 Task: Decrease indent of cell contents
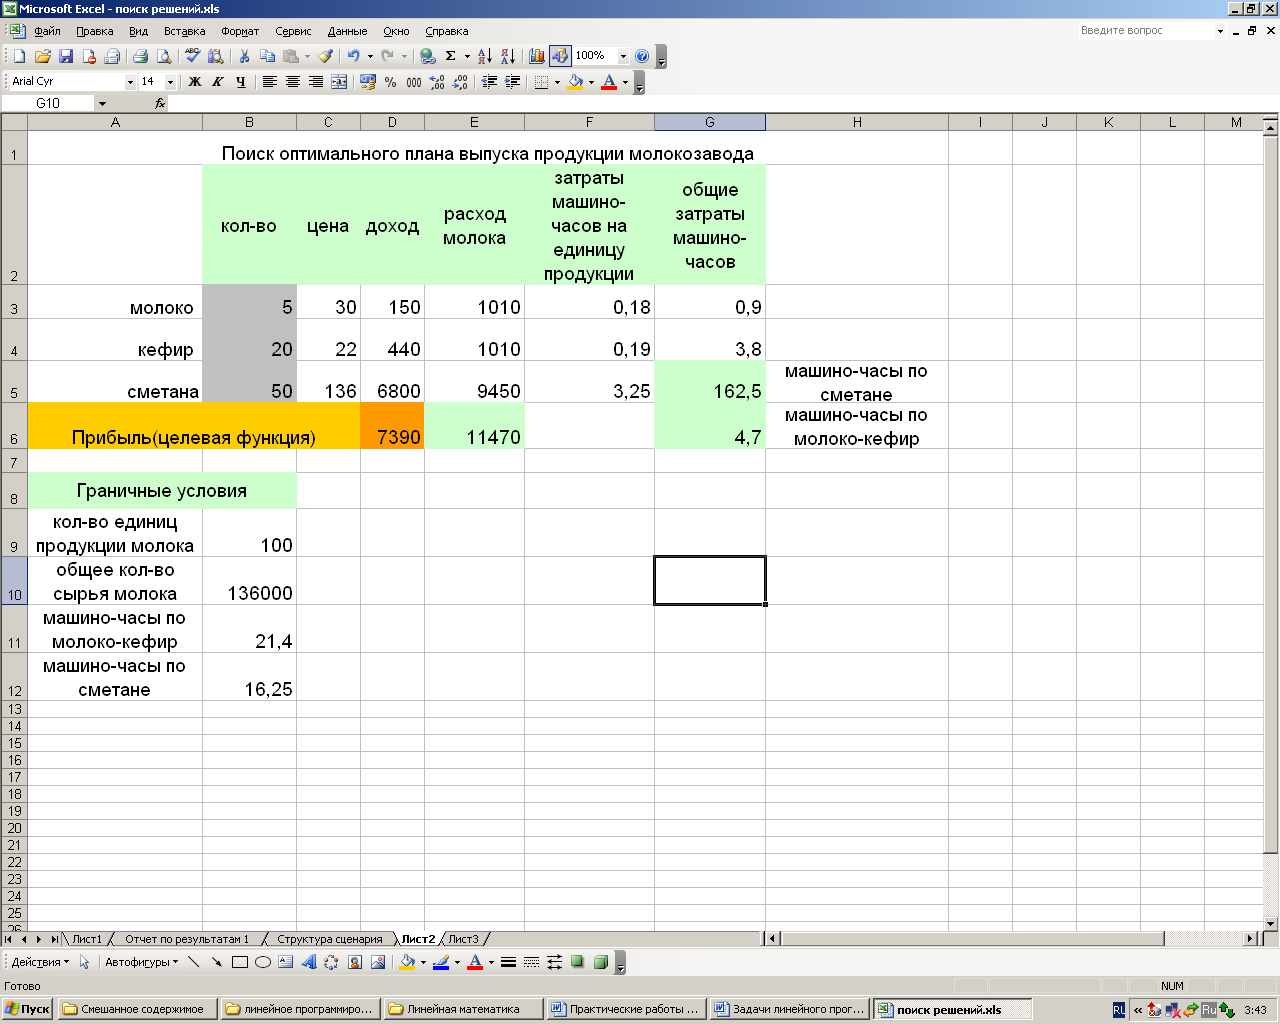490,82
